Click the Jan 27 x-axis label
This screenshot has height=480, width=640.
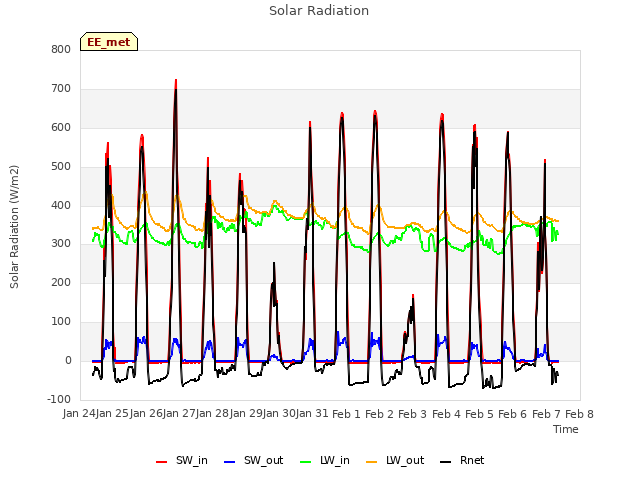point(179,414)
